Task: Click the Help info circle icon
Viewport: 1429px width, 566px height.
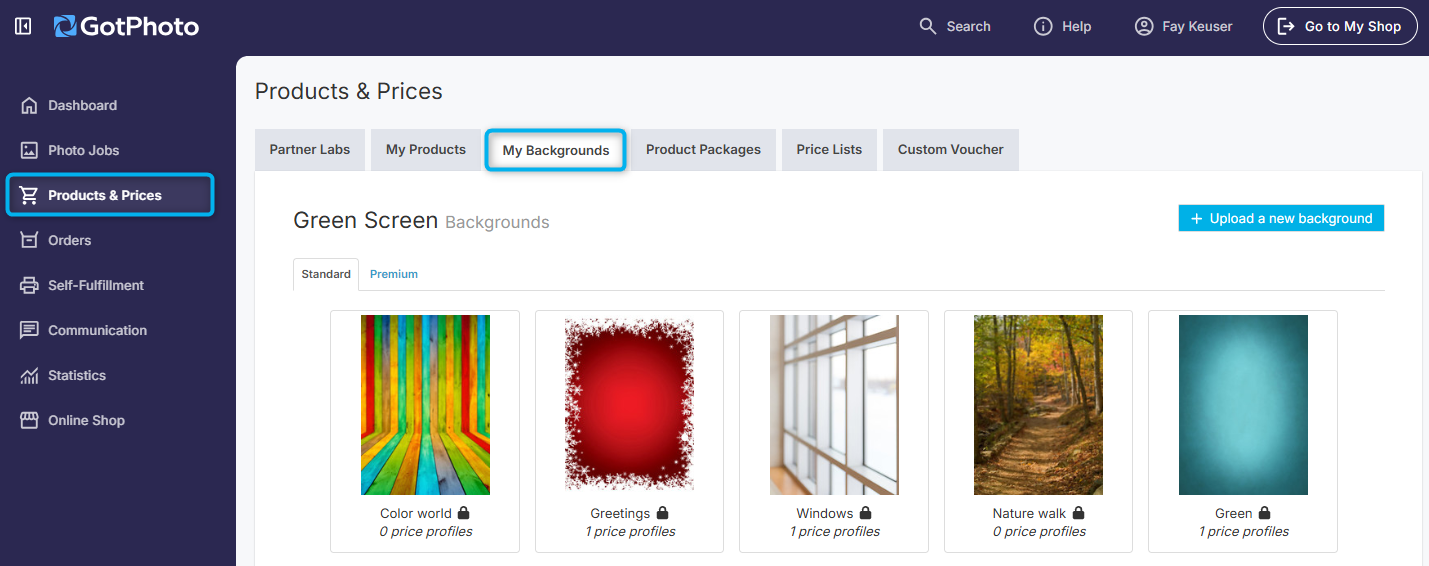Action: [x=1043, y=26]
